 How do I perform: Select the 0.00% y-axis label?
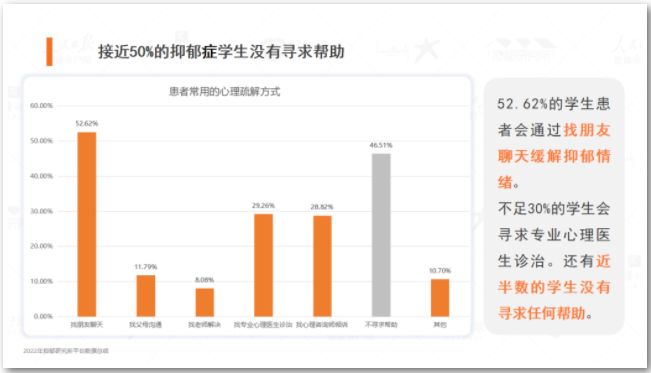[43, 317]
